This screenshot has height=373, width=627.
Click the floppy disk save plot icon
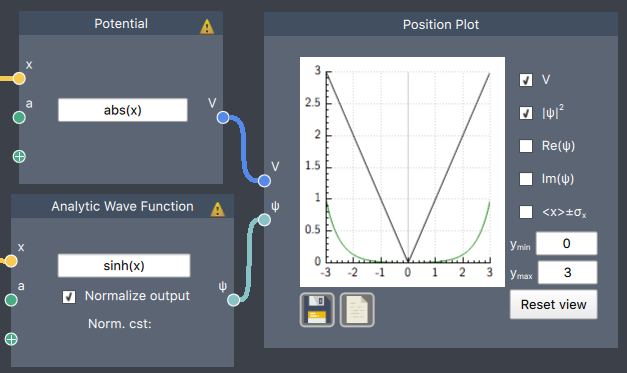317,310
